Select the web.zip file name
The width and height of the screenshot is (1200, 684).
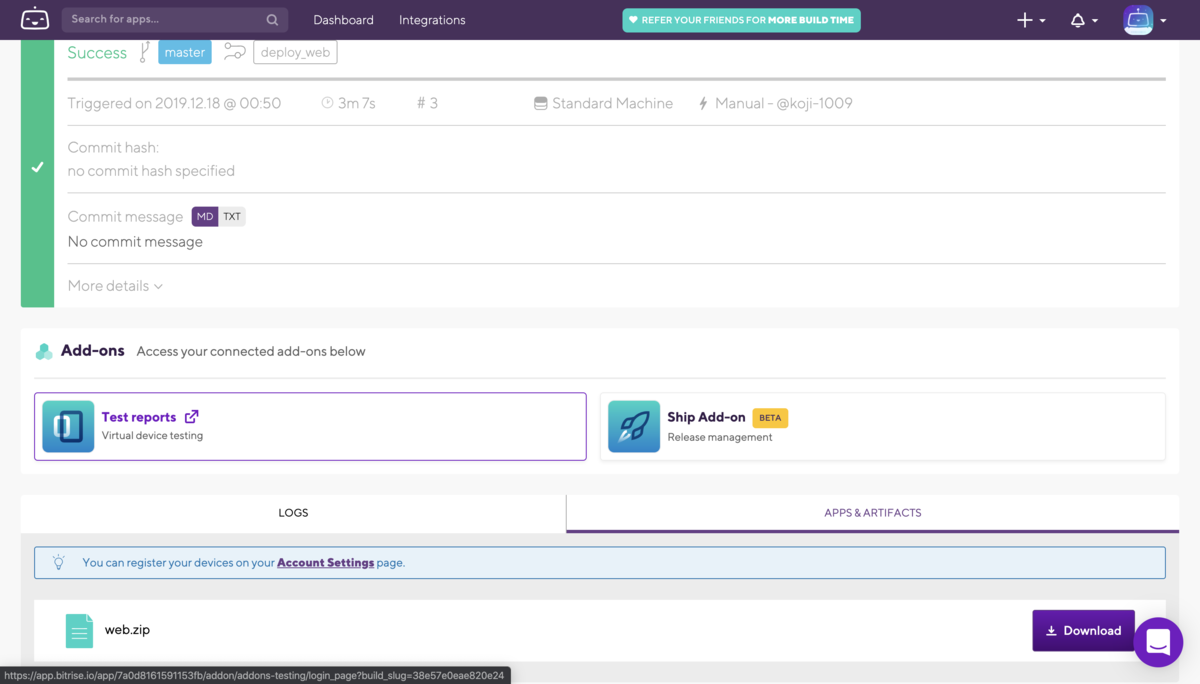tap(127, 630)
